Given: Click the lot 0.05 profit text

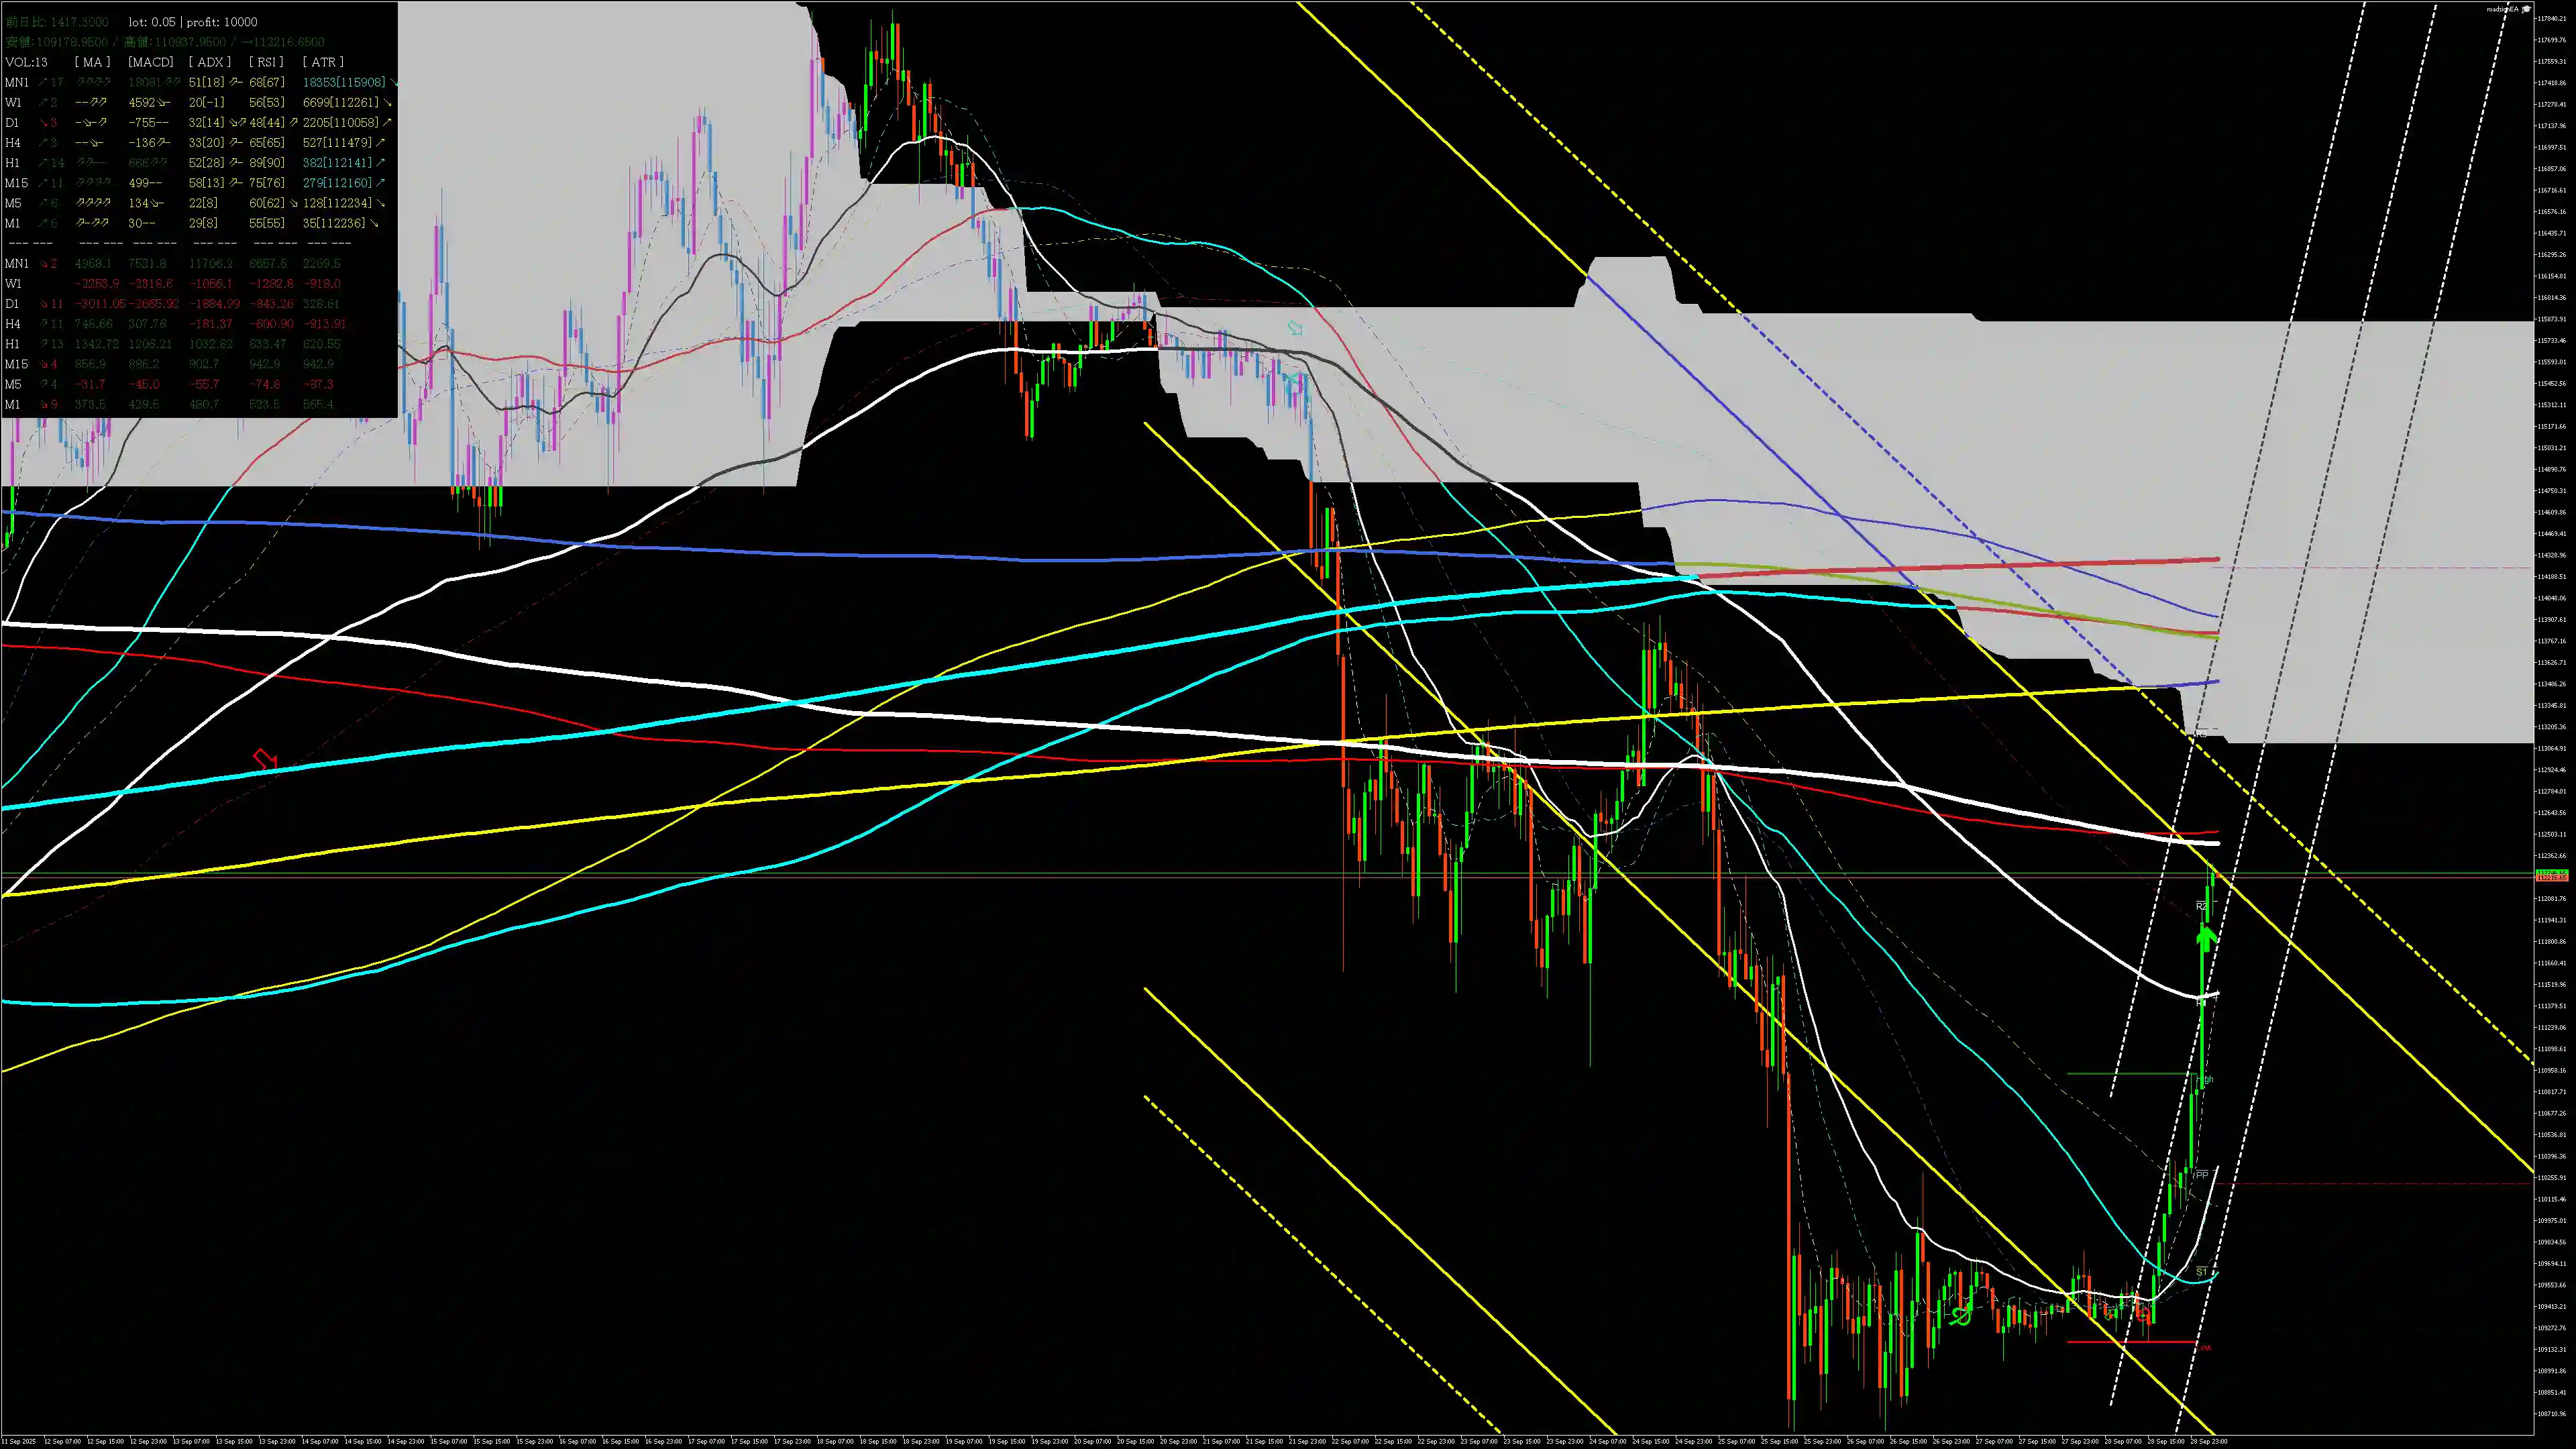Looking at the screenshot, I should coord(192,22).
